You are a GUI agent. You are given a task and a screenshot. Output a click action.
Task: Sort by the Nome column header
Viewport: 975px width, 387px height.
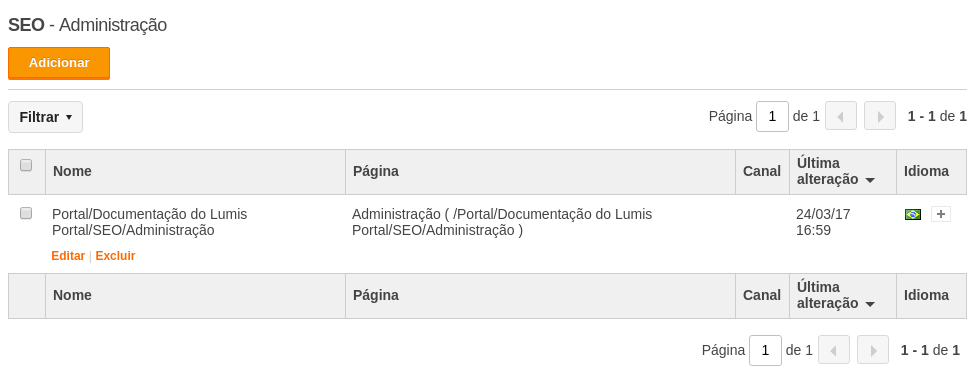tap(72, 171)
